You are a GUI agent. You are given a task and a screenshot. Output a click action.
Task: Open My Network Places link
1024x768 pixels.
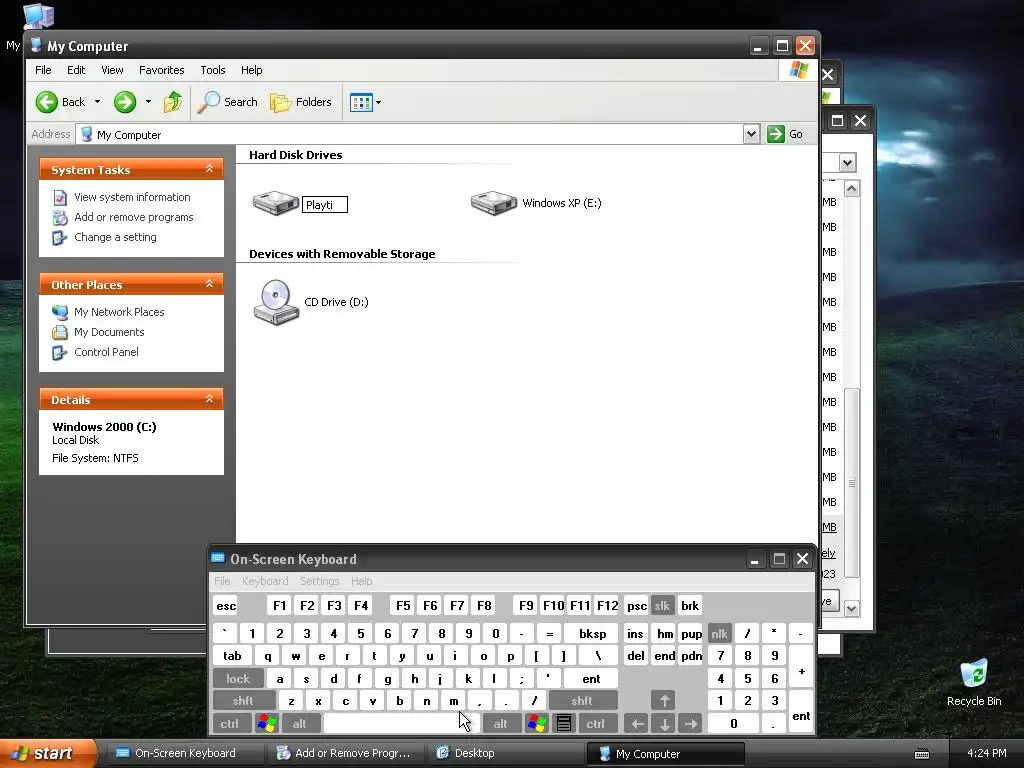coord(119,312)
